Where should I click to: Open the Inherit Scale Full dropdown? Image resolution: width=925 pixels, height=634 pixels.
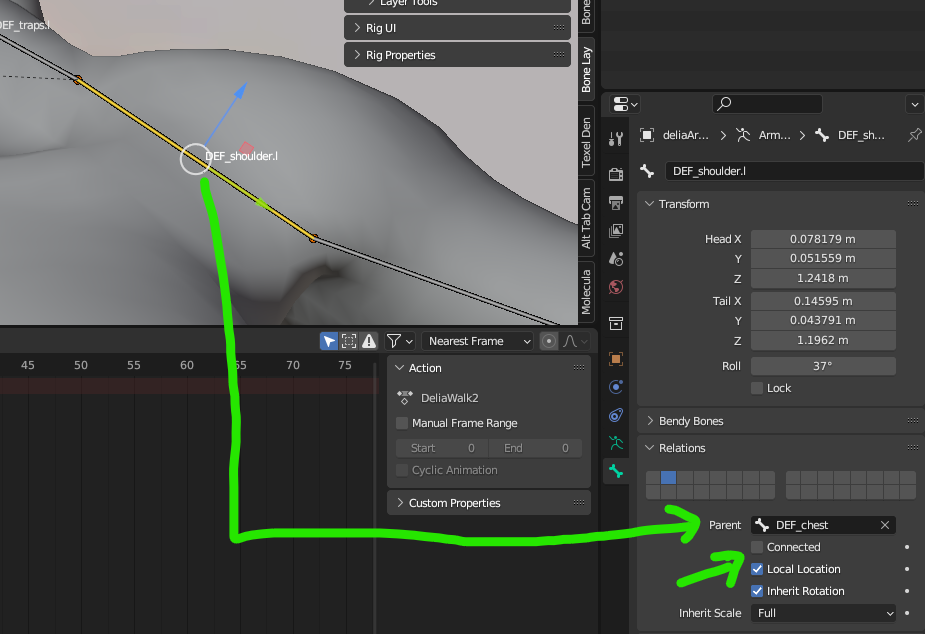click(823, 613)
